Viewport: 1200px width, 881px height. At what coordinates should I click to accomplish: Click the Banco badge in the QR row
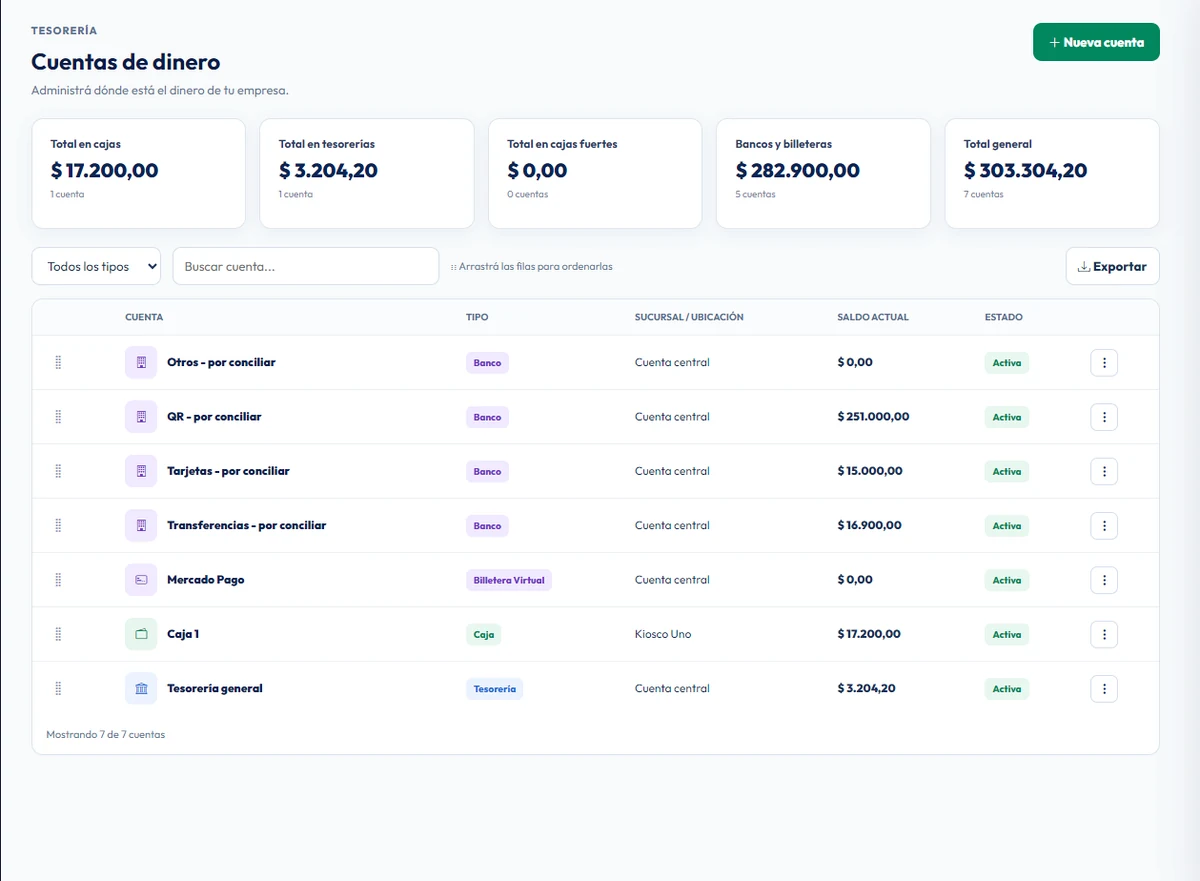click(487, 417)
